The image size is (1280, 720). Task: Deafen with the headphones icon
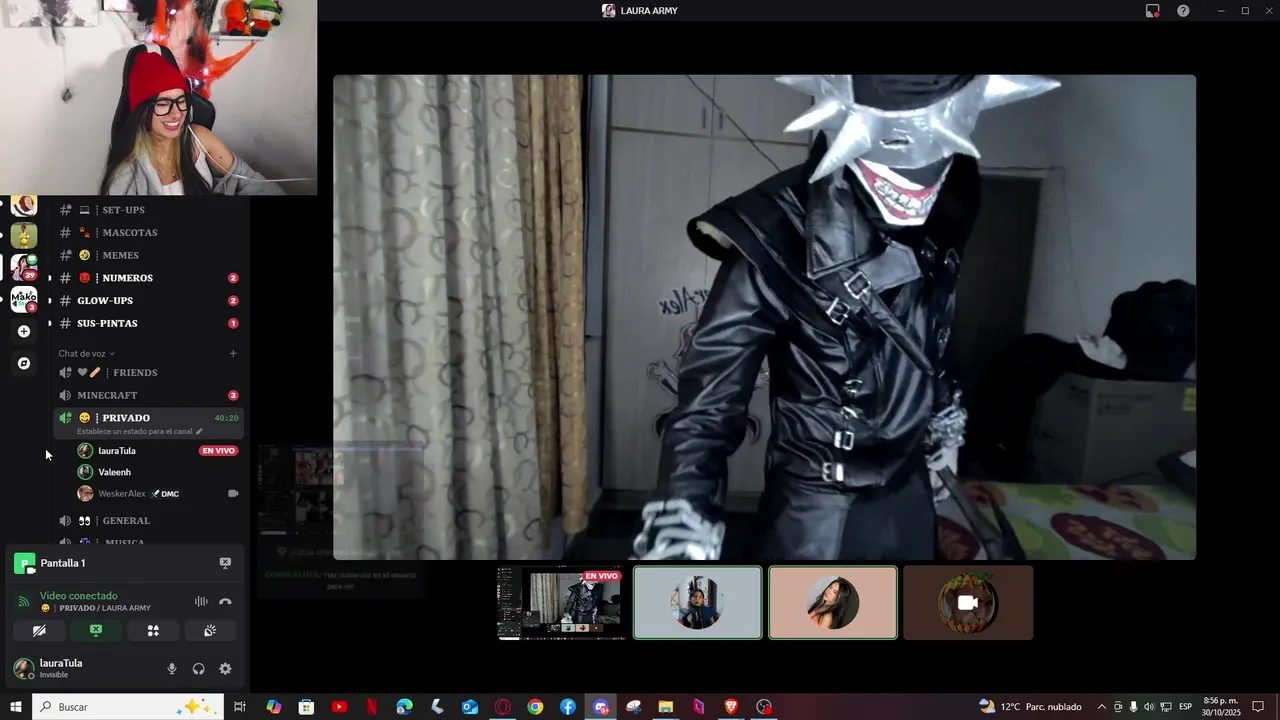198,669
